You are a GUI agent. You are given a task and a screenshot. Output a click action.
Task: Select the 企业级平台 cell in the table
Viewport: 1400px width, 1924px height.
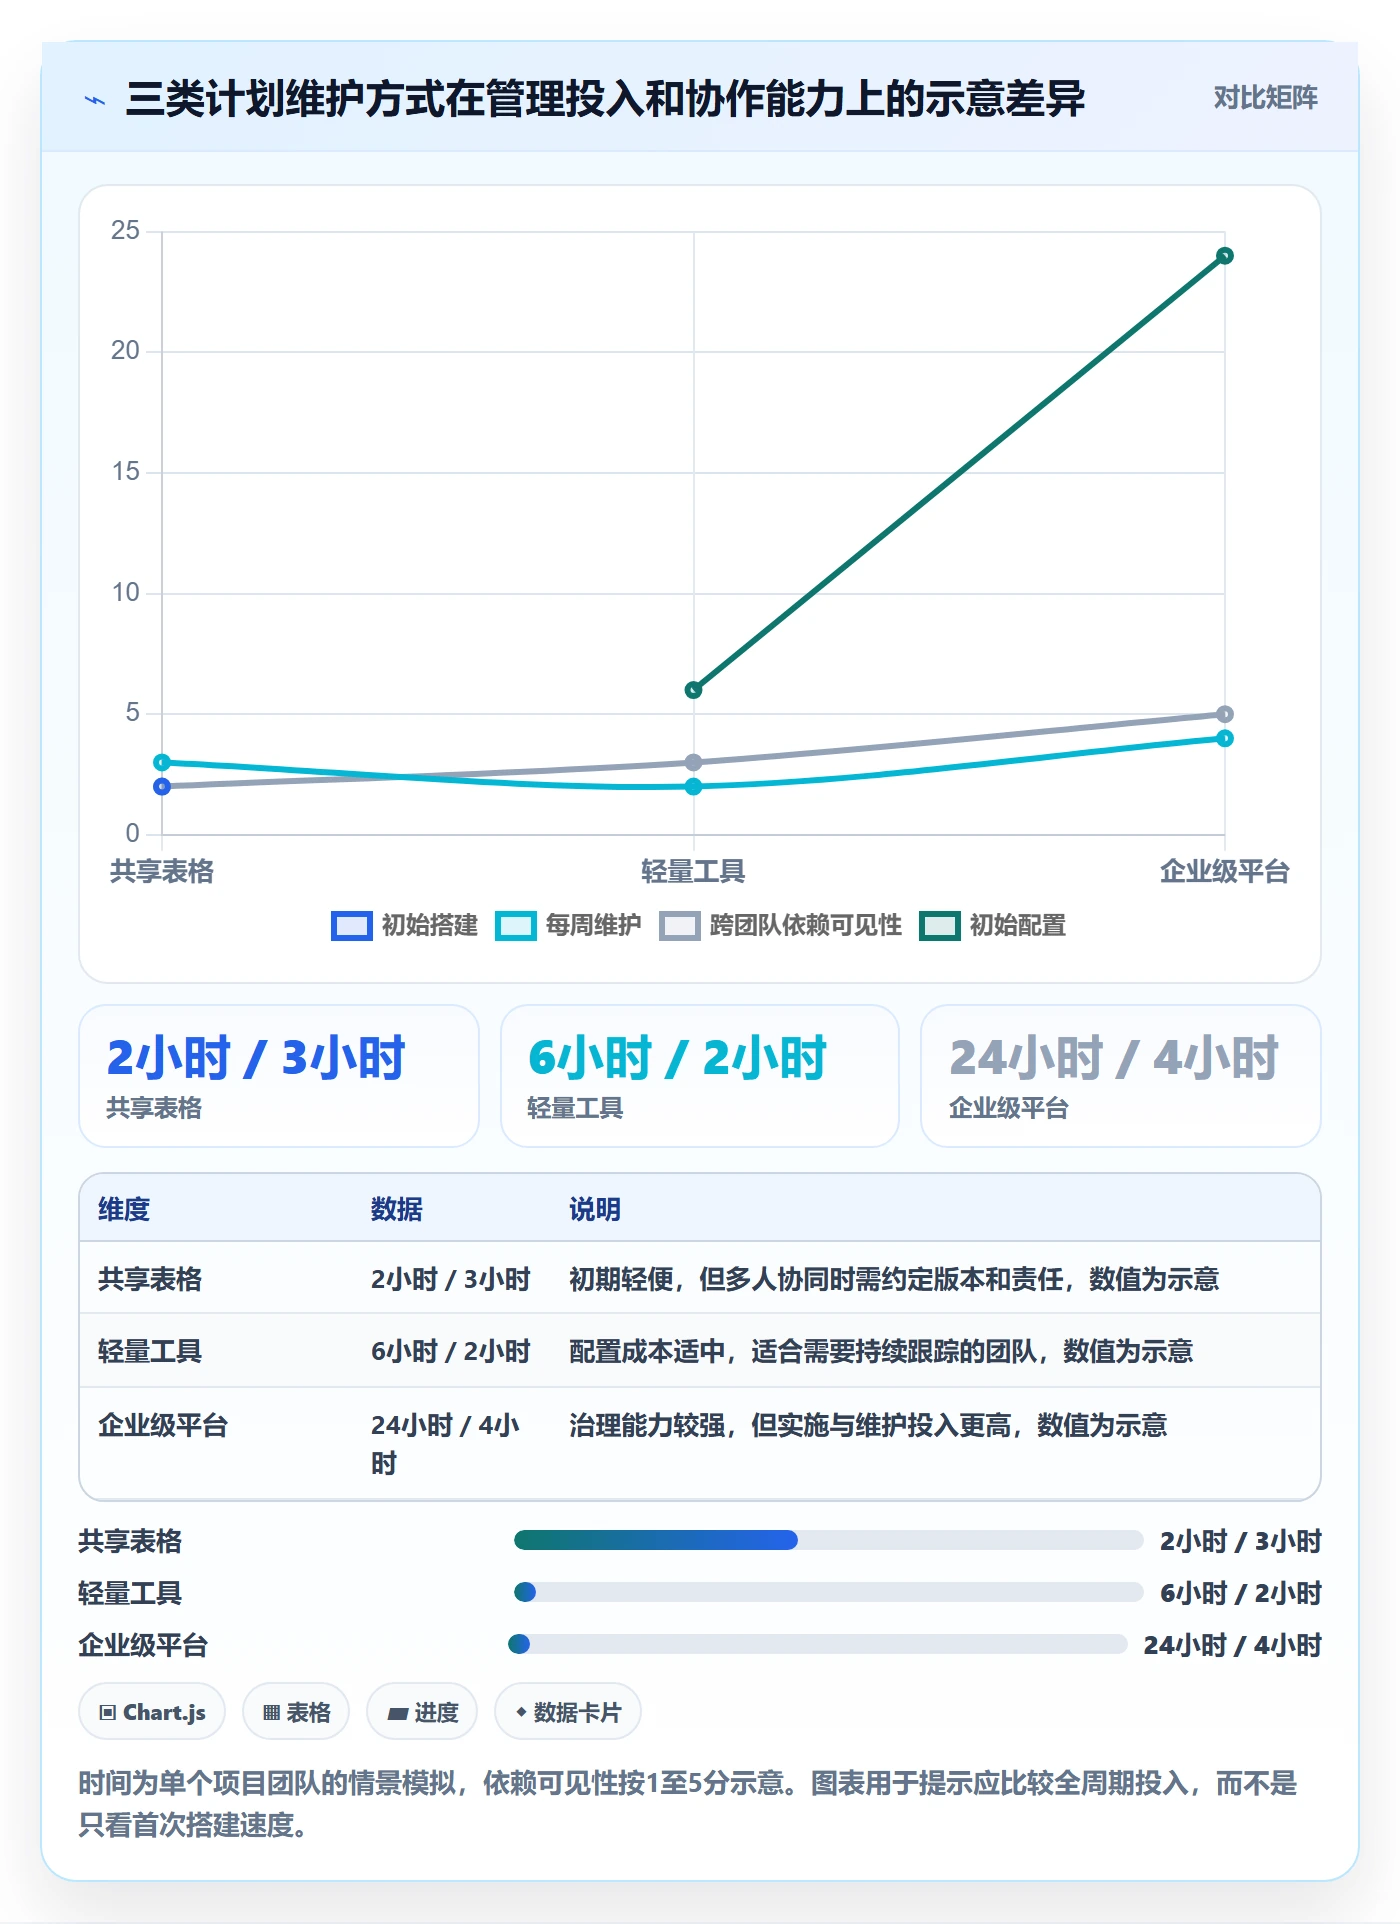pyautogui.click(x=163, y=1425)
